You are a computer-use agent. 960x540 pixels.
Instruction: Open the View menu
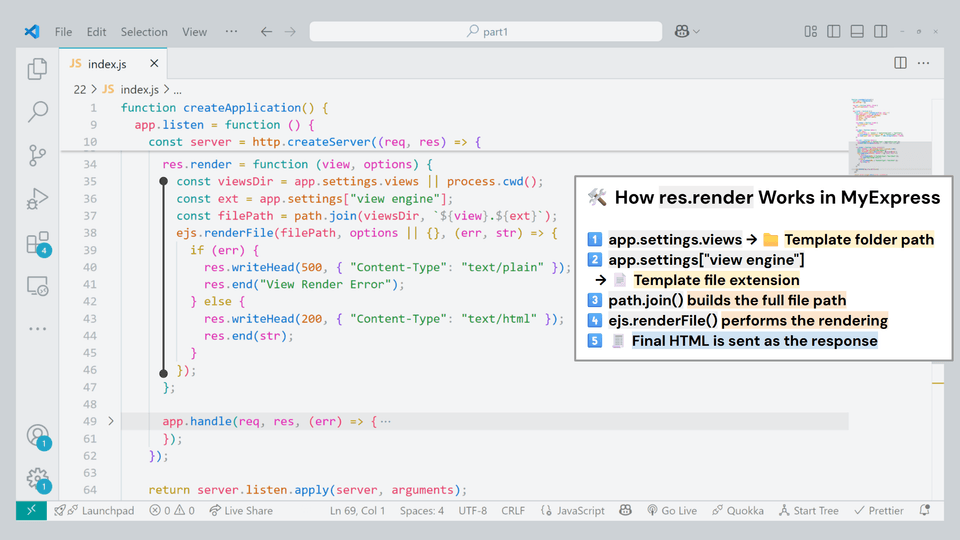194,32
